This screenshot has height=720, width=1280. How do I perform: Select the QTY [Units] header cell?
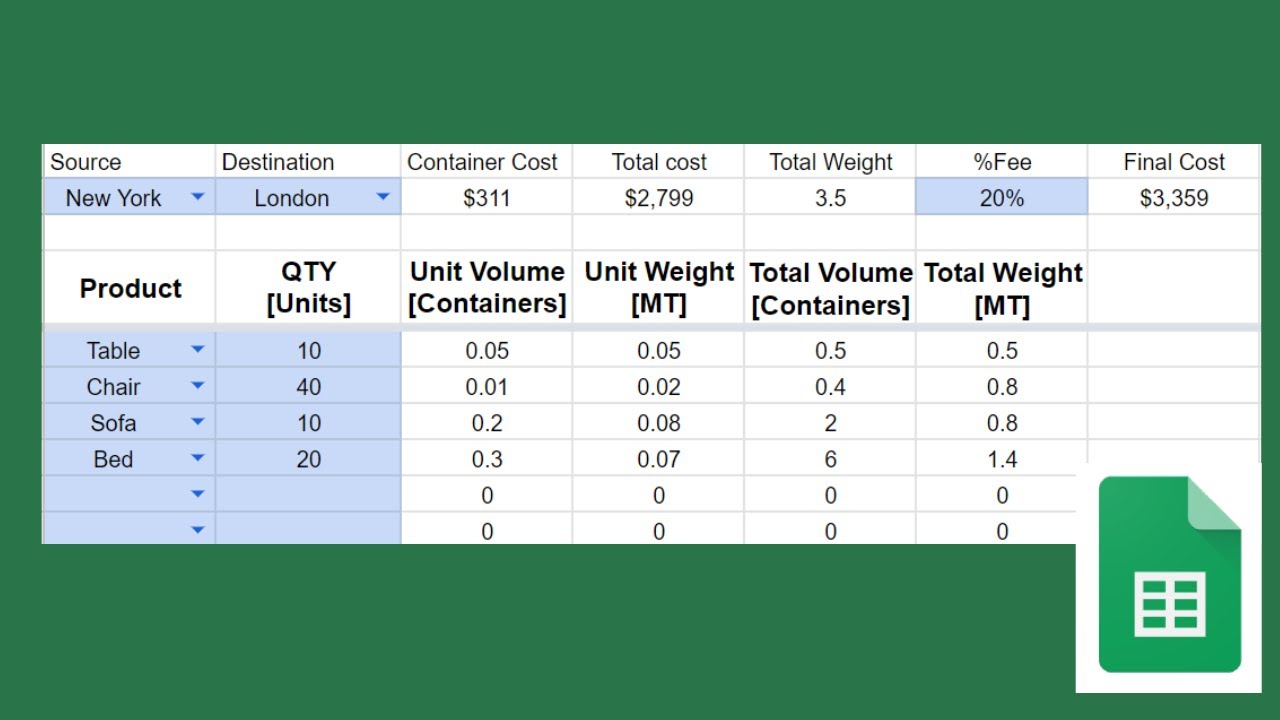(308, 288)
